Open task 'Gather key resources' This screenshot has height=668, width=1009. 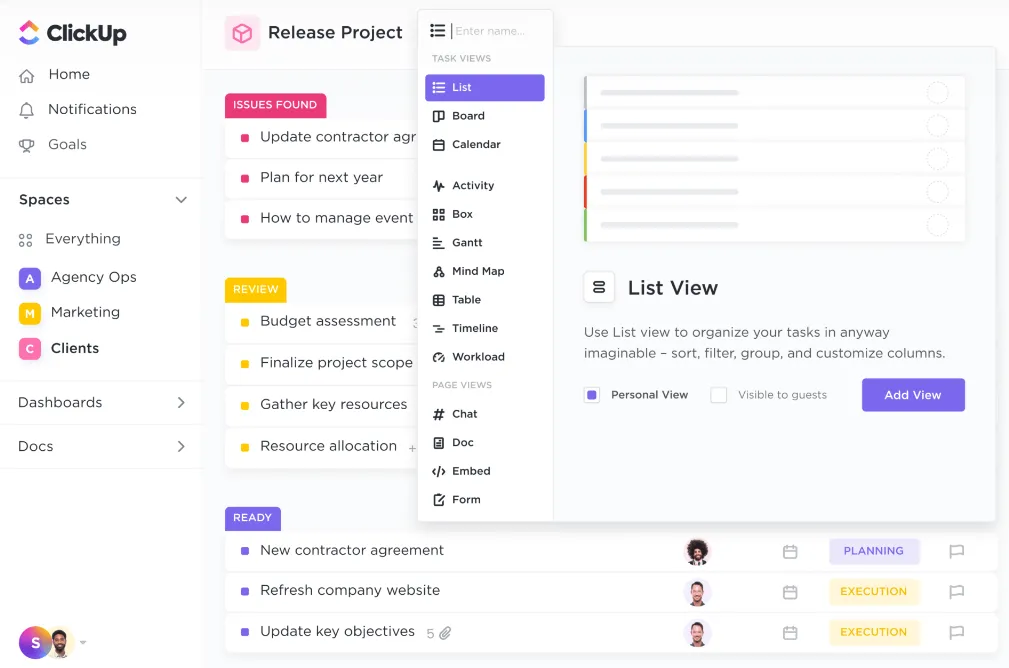[x=333, y=404]
